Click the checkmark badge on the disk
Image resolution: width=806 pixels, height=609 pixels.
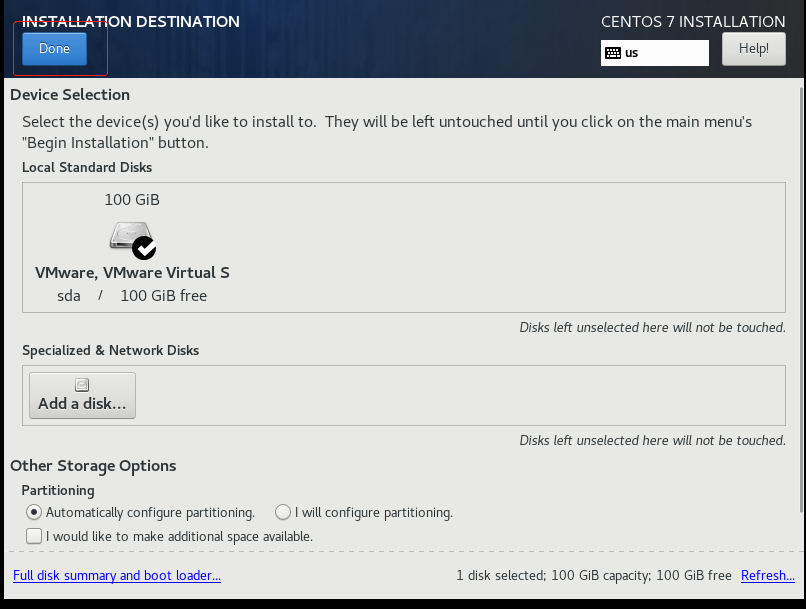[144, 247]
